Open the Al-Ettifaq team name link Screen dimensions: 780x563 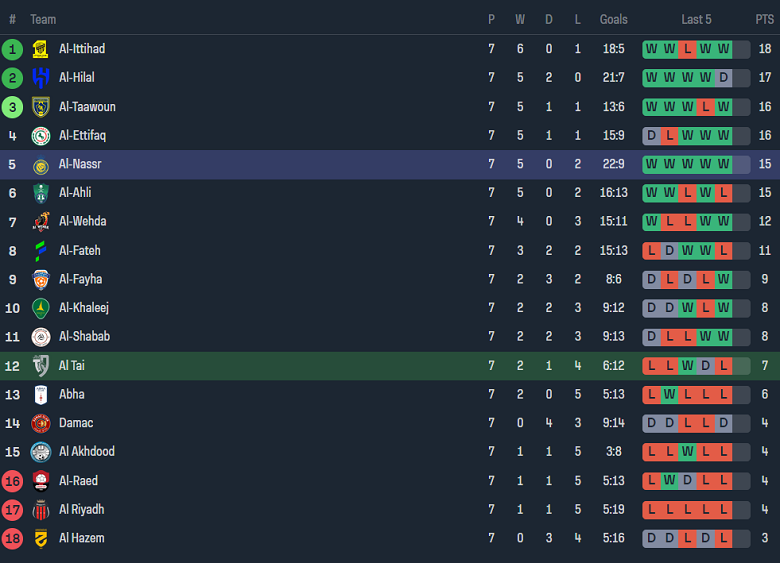pyautogui.click(x=82, y=135)
